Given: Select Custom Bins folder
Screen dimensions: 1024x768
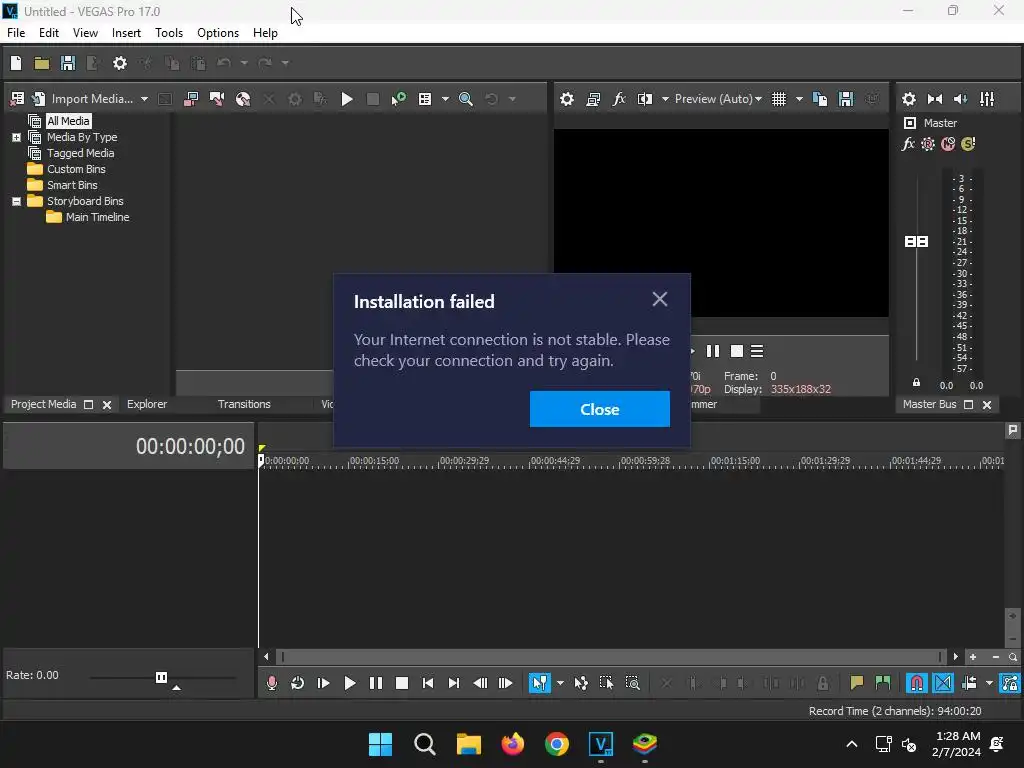Looking at the screenshot, I should 76,169.
